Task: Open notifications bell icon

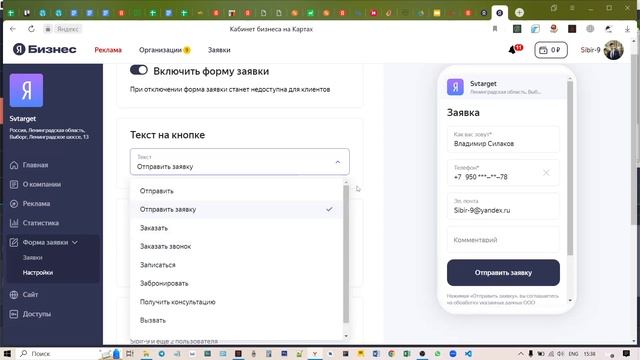Action: tap(512, 50)
